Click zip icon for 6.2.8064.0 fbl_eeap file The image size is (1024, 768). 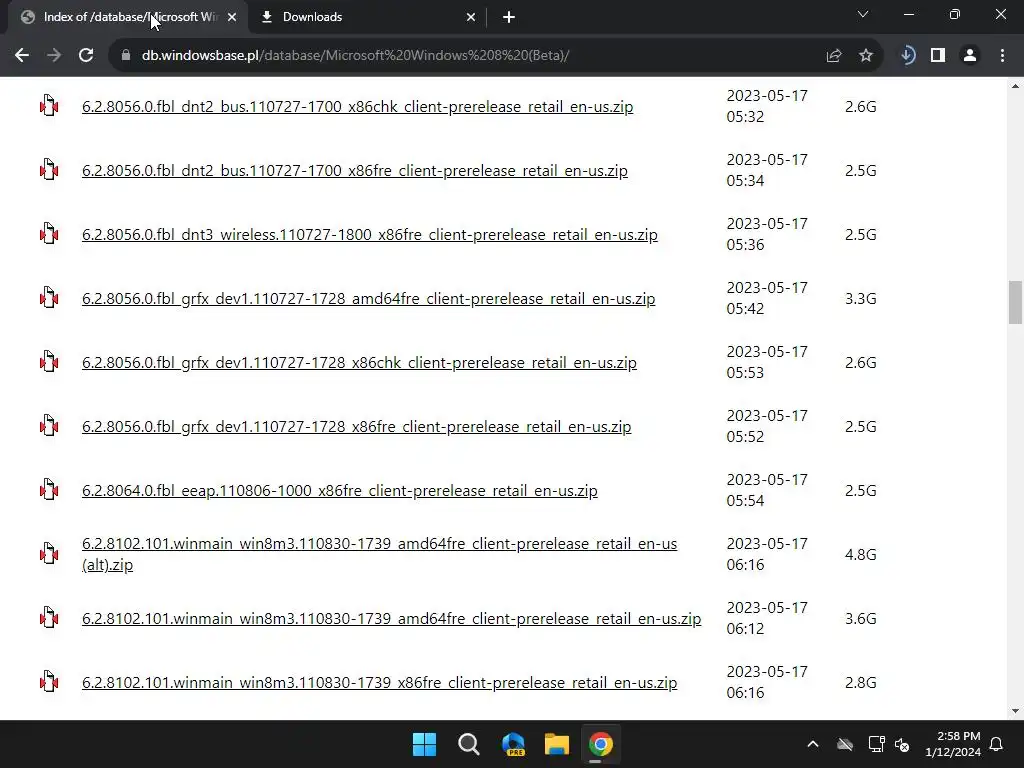click(49, 490)
